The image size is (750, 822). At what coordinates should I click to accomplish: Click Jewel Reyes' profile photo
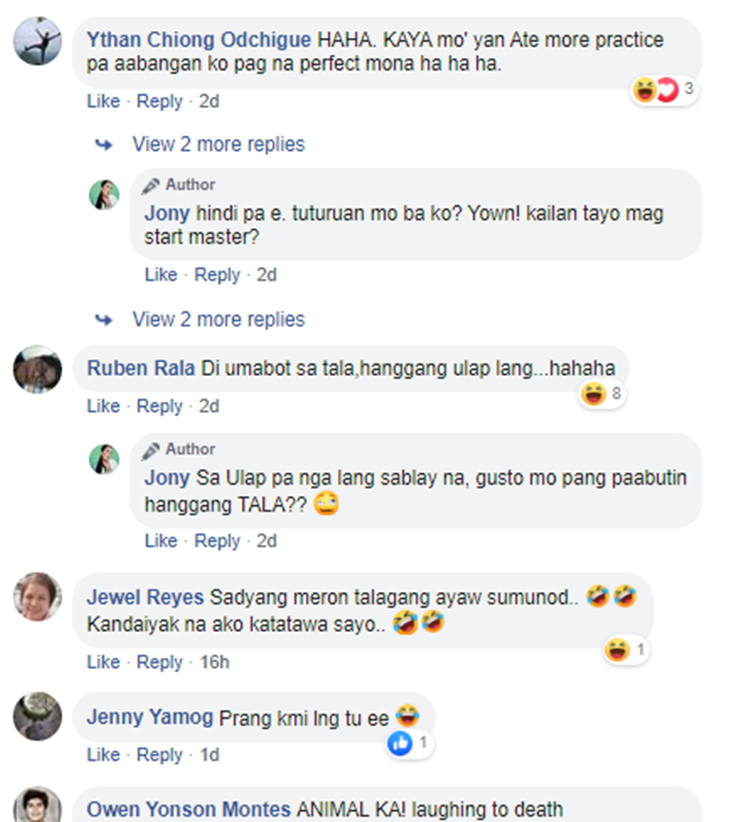[37, 597]
